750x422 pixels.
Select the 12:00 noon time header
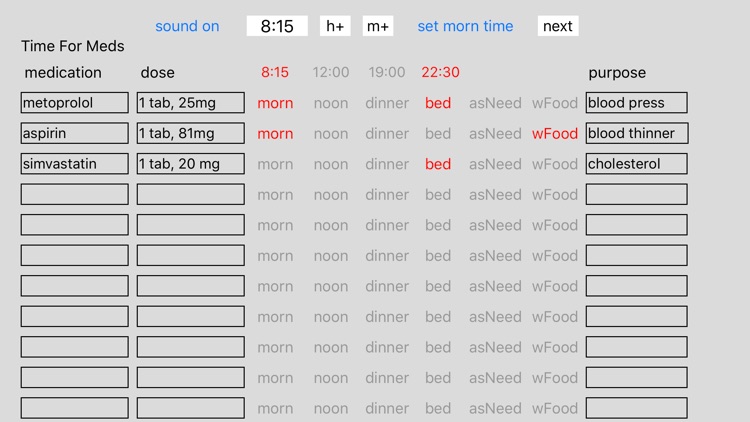pyautogui.click(x=331, y=72)
